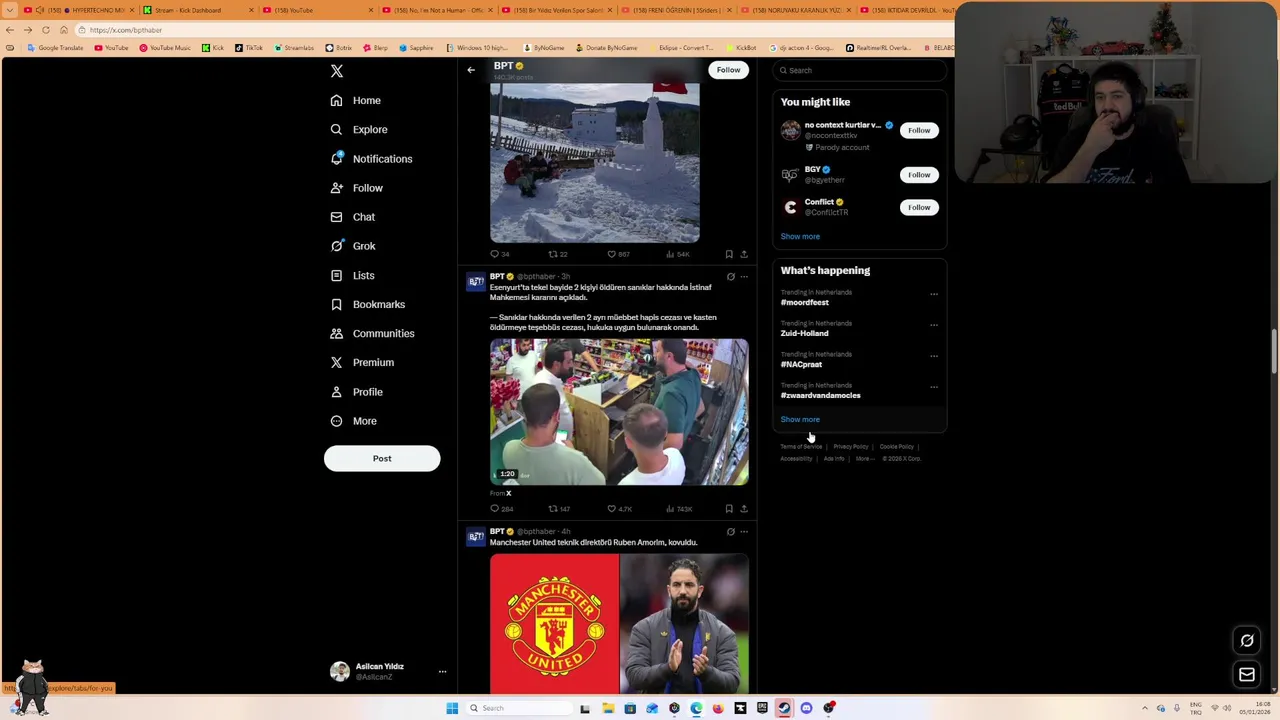Show more under You might like
Image resolution: width=1280 pixels, height=720 pixels.
pyautogui.click(x=800, y=236)
